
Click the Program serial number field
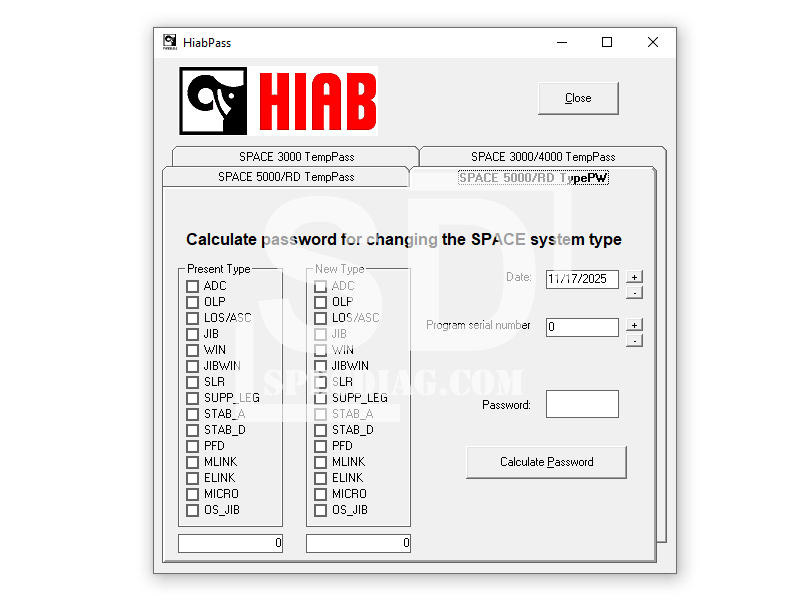(x=582, y=327)
